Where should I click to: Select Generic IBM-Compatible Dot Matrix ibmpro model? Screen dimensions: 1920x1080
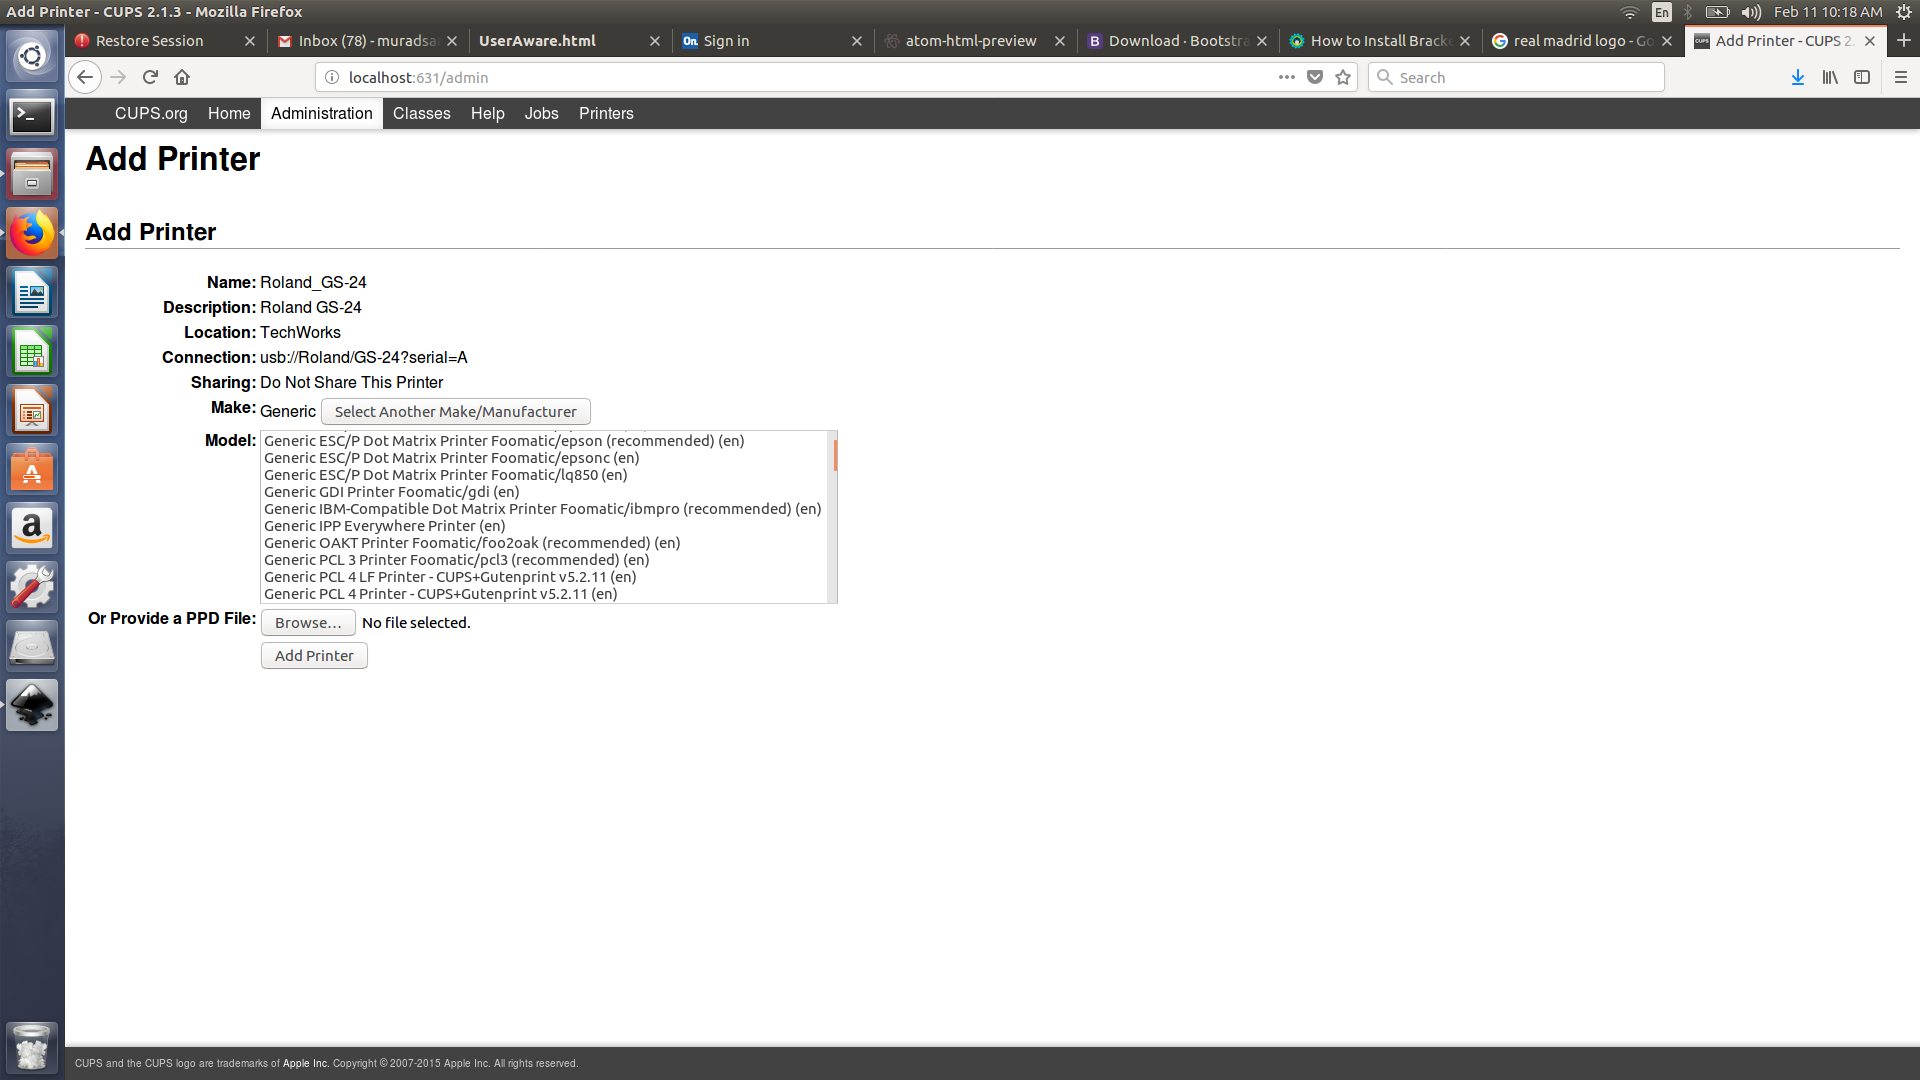tap(546, 509)
